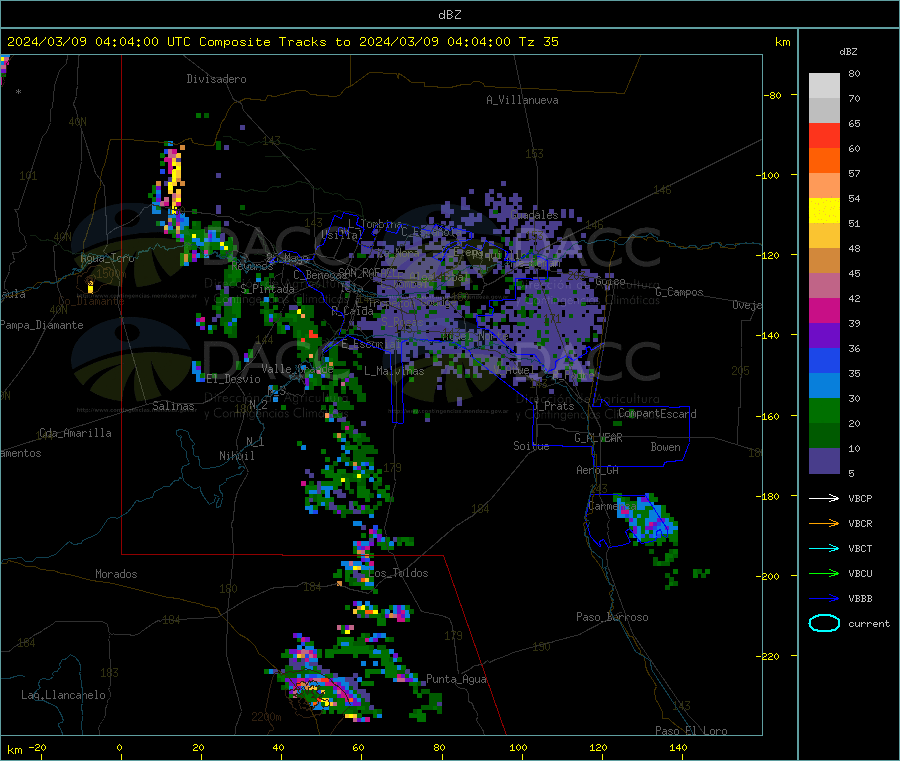Select the blue 35 dBZ color swatch
The width and height of the screenshot is (900, 761).
[824, 360]
